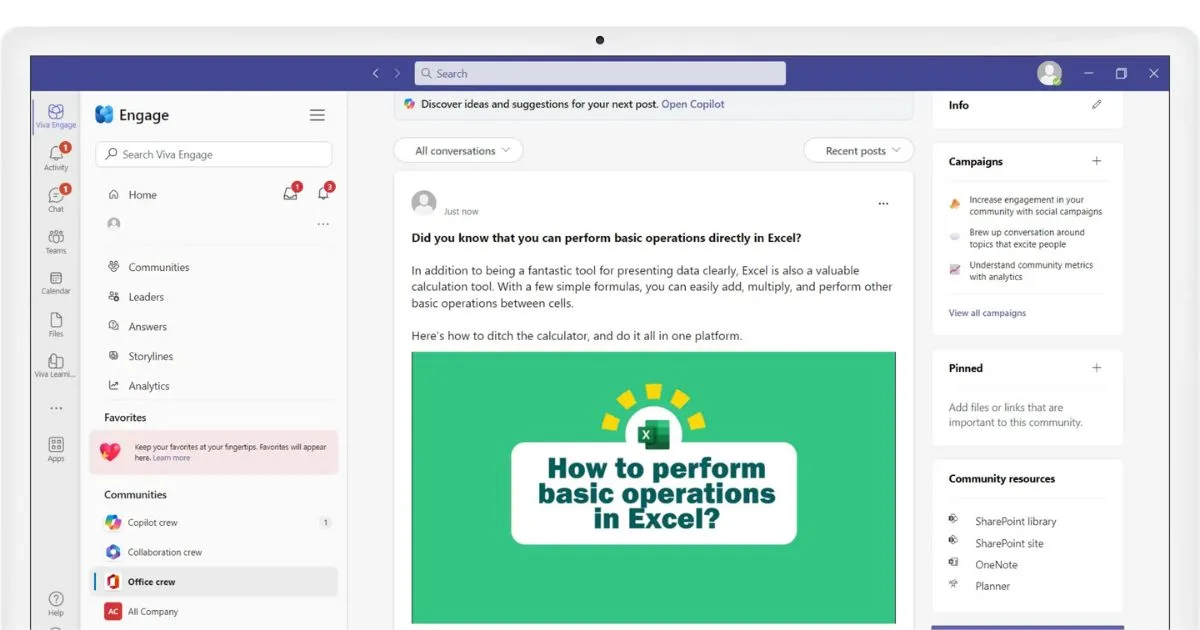Viewport: 1200px width, 630px height.
Task: Click the View all campaigns link
Action: coord(987,313)
